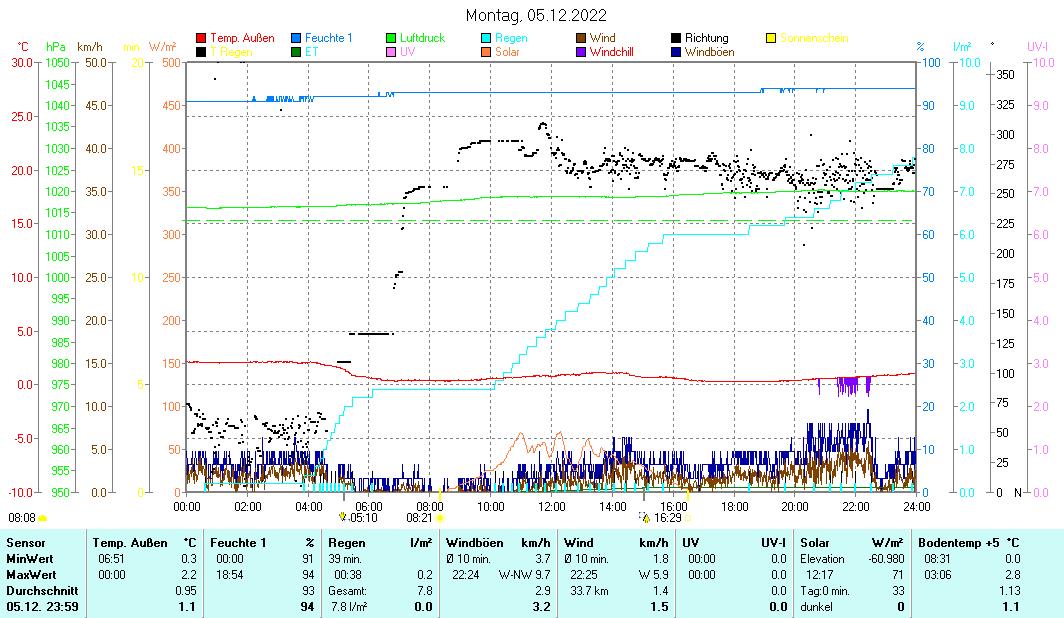Click the 1.13 average ground temperature value

tap(1010, 591)
